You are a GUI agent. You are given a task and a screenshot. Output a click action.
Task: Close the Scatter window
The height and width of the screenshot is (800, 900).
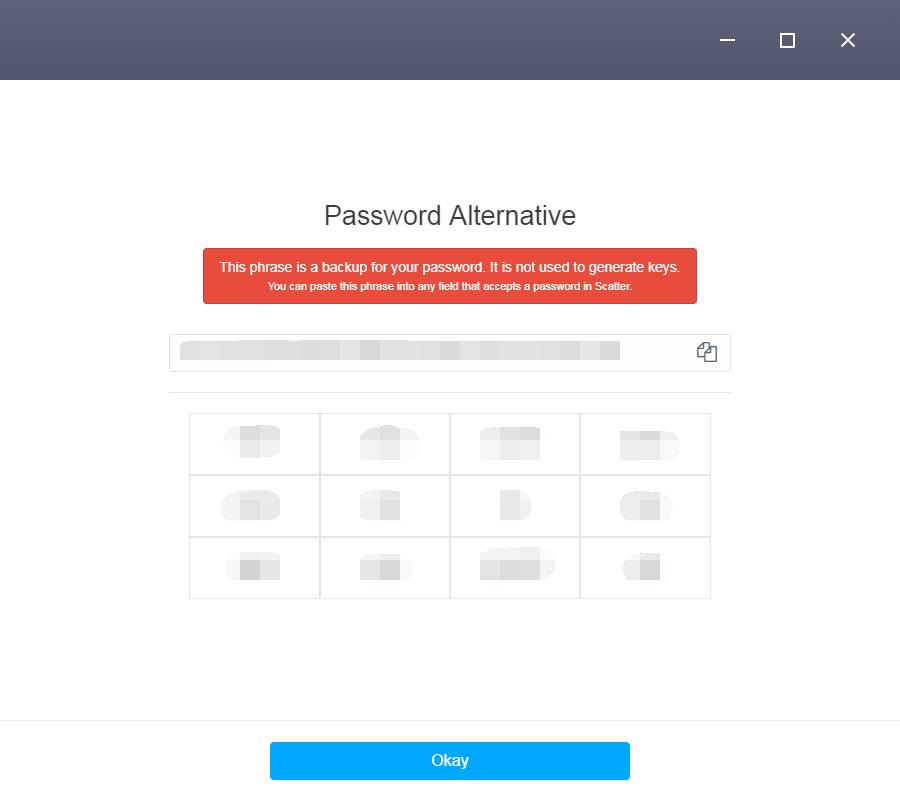click(x=848, y=40)
